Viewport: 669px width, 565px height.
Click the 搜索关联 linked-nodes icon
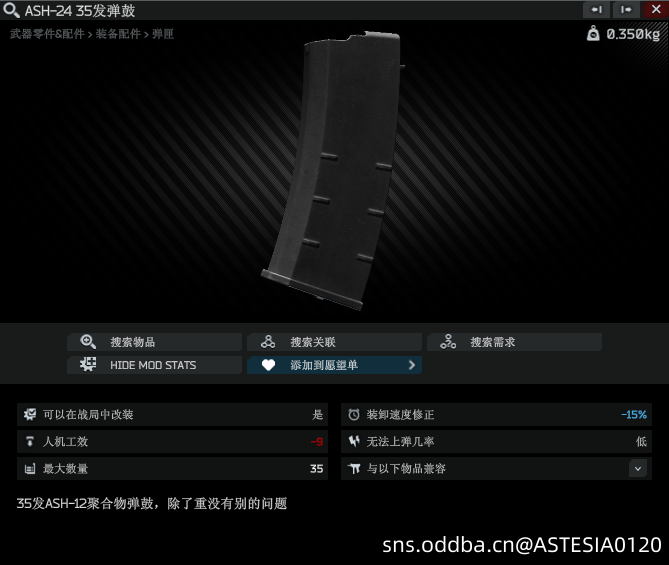268,342
